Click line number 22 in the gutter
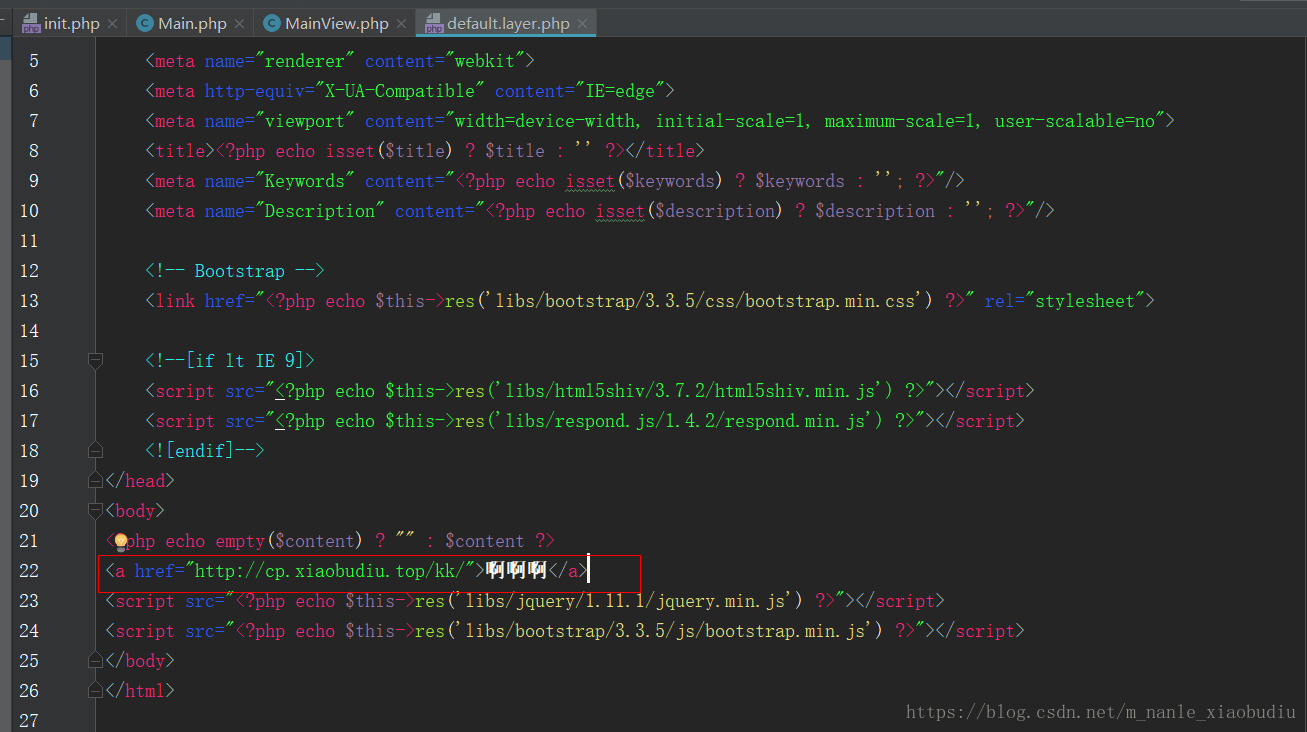Screen dimensions: 1307x732 [29, 571]
